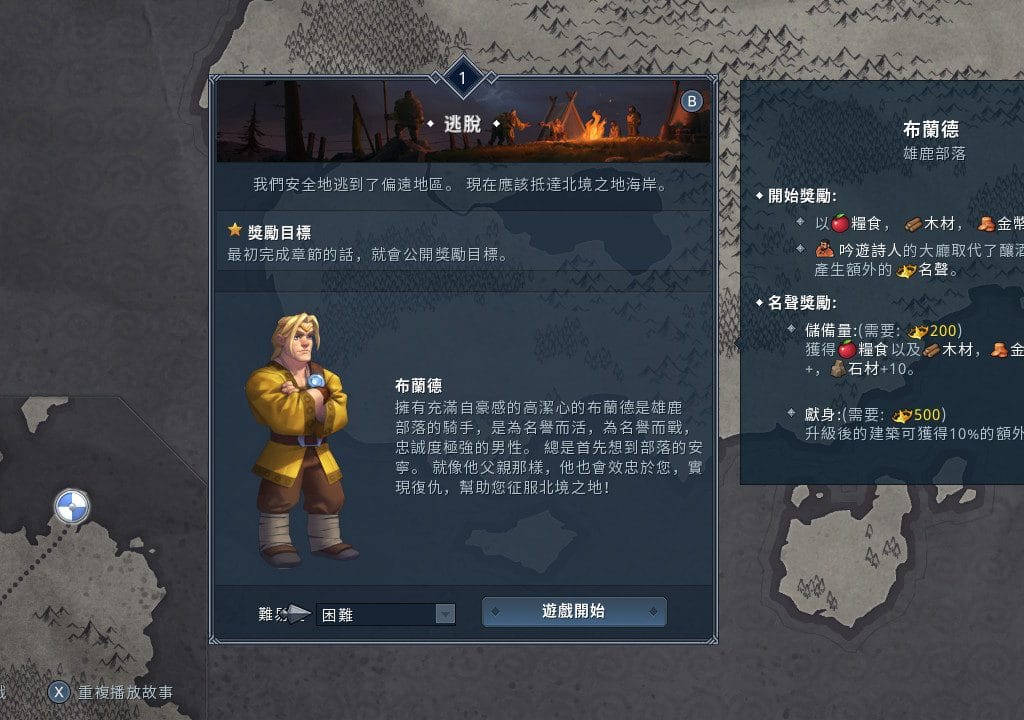Image resolution: width=1024 pixels, height=720 pixels.
Task: Click the stone icon next to 石材+10
Action: pyautogui.click(x=838, y=369)
